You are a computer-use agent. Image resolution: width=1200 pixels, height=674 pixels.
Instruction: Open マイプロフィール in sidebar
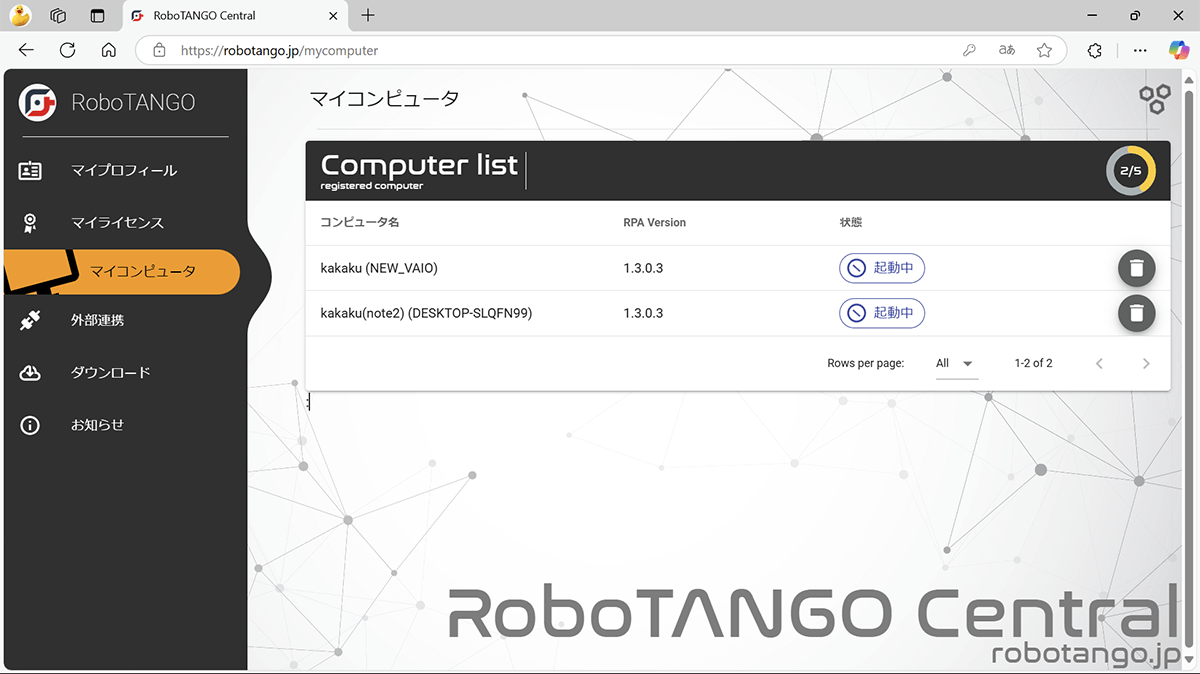click(x=123, y=170)
